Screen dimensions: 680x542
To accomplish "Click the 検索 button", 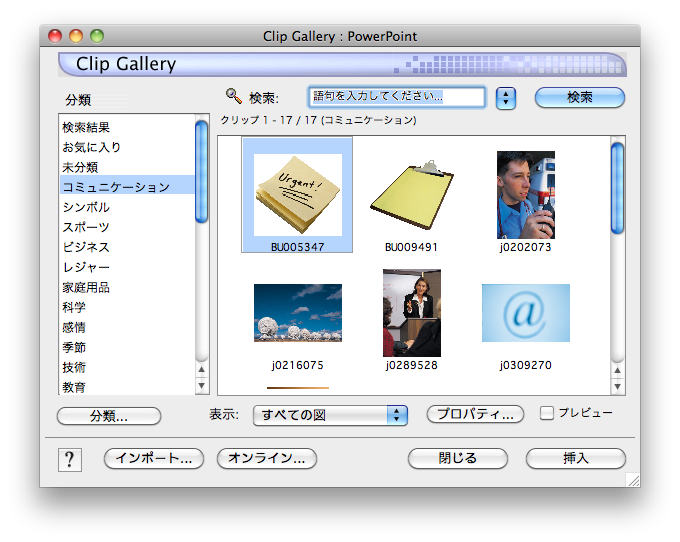I will (x=580, y=98).
